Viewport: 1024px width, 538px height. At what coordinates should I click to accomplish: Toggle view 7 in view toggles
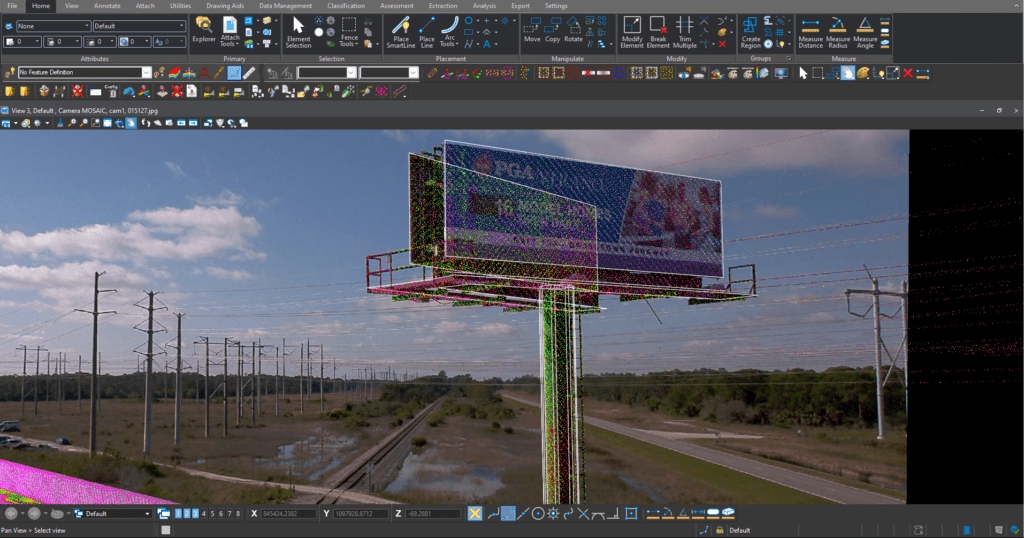coord(229,514)
